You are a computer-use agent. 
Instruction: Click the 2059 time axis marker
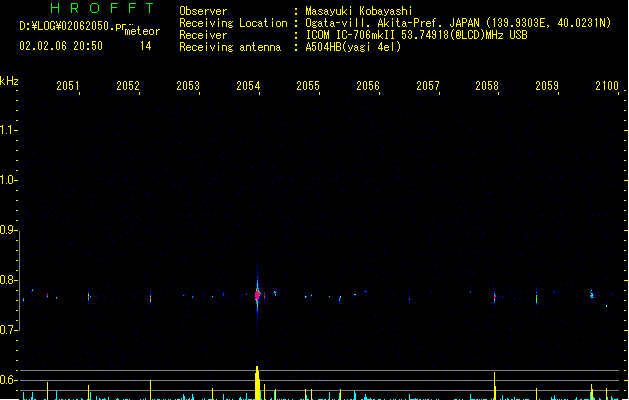(547, 86)
